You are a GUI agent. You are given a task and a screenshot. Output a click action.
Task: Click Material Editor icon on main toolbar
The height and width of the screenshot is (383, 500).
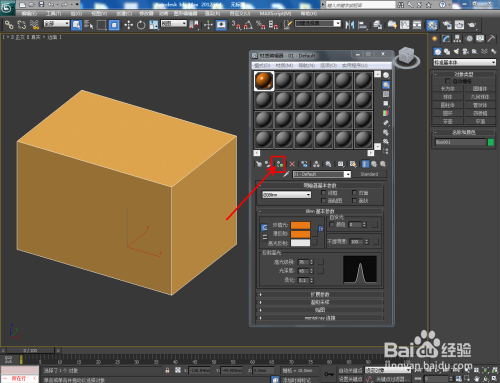432,25
